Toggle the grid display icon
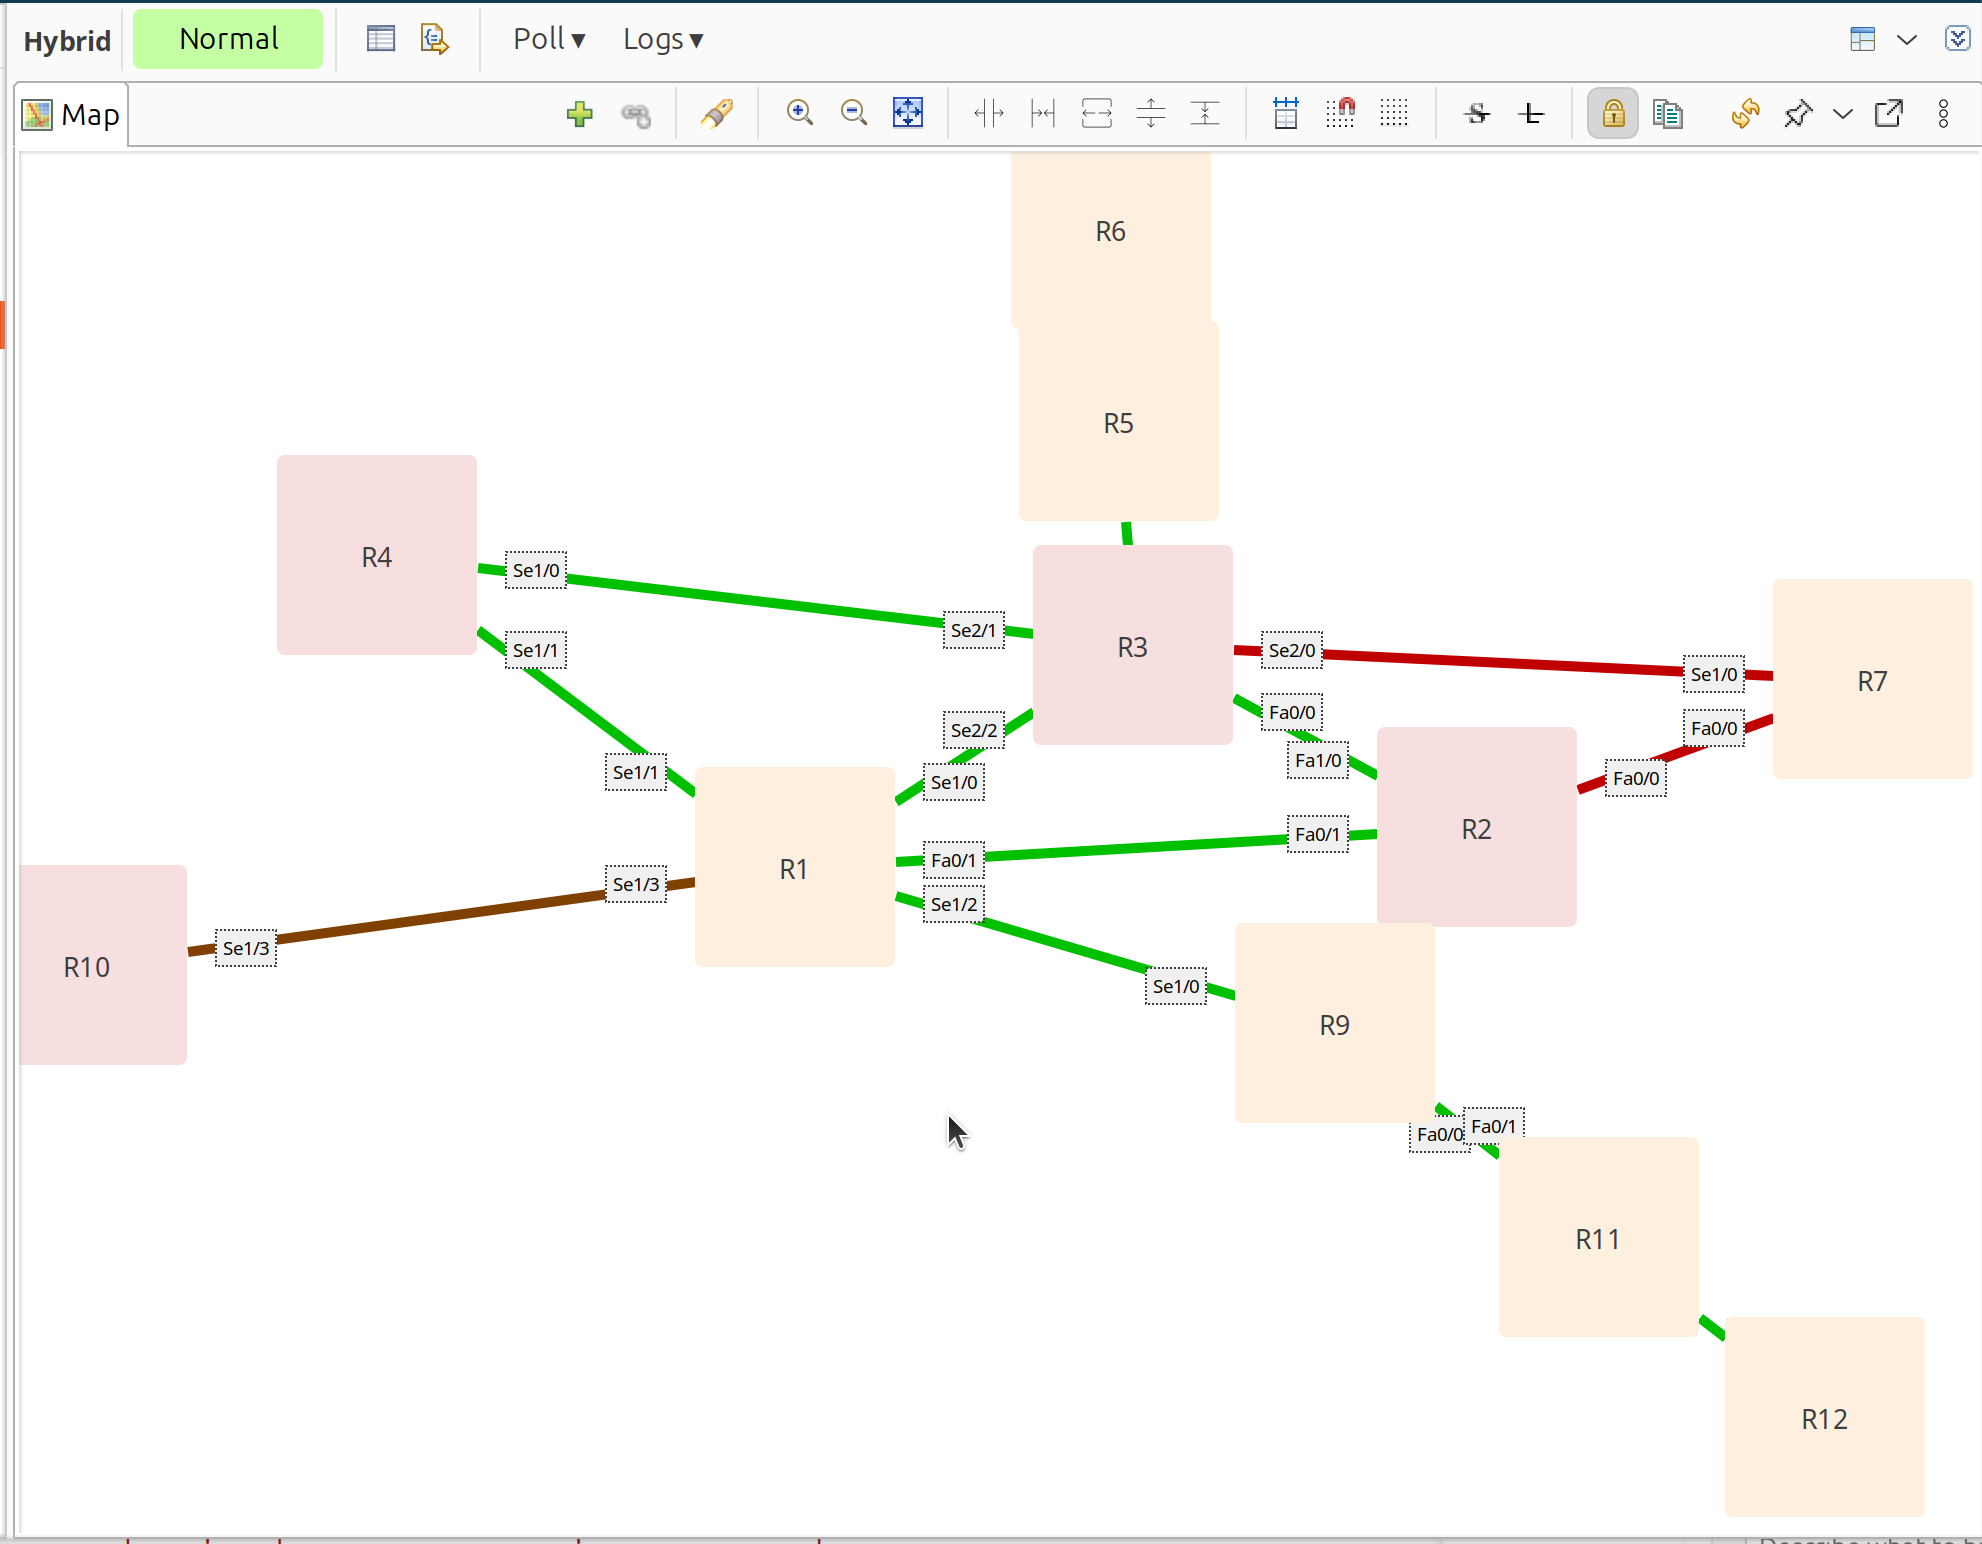The width and height of the screenshot is (1982, 1544). tap(1394, 112)
